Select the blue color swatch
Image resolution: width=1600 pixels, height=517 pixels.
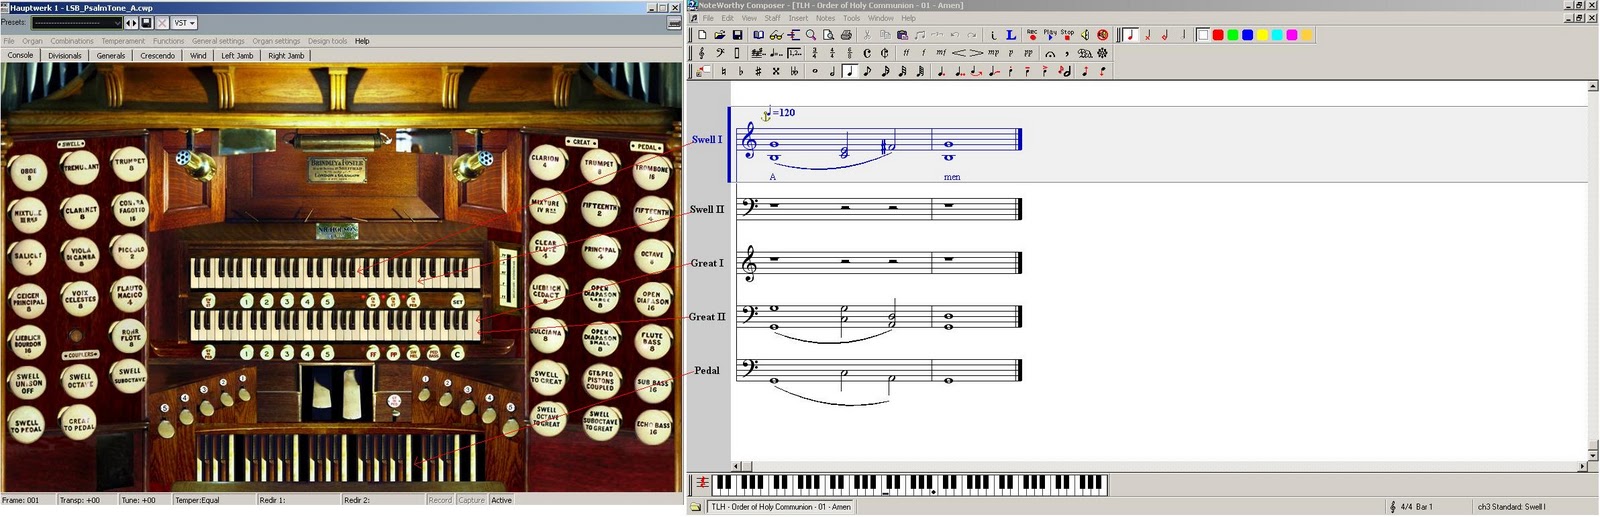(x=1248, y=35)
